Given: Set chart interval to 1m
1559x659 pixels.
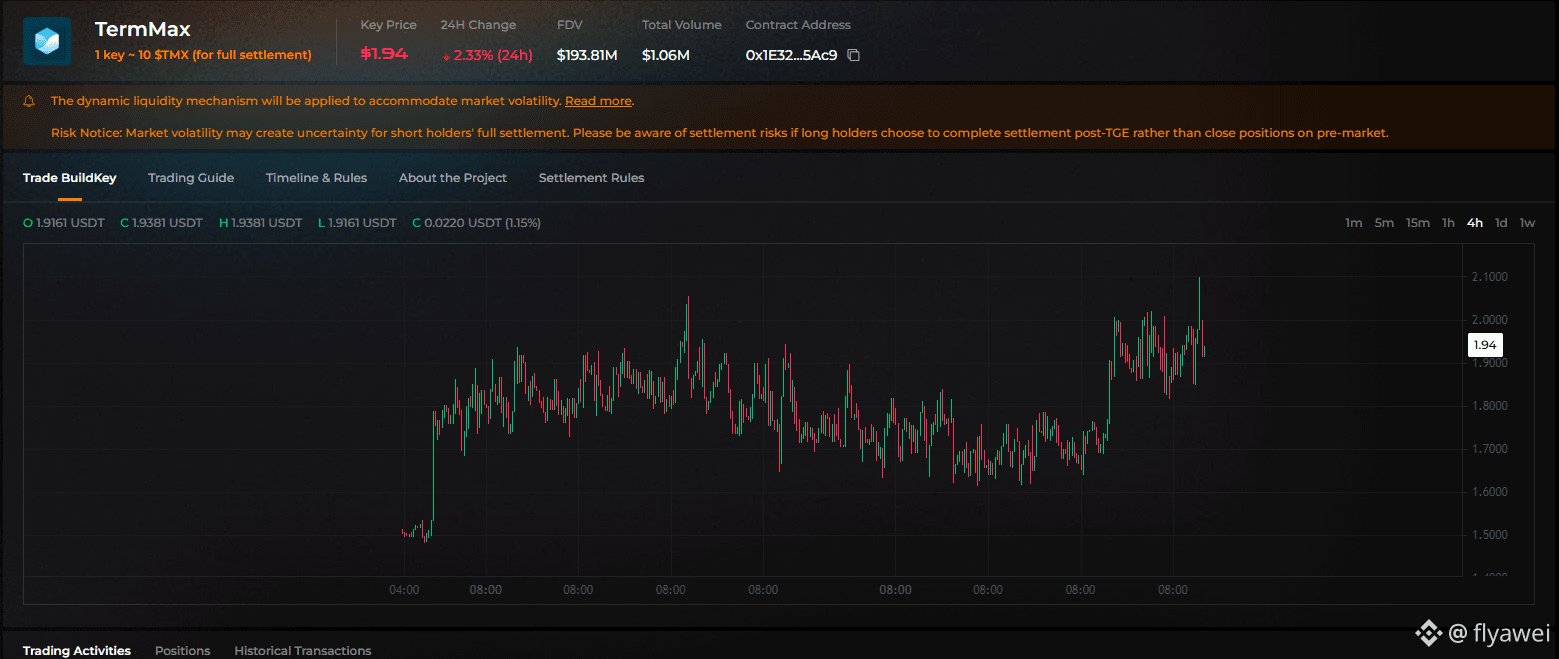Looking at the screenshot, I should click(1353, 223).
